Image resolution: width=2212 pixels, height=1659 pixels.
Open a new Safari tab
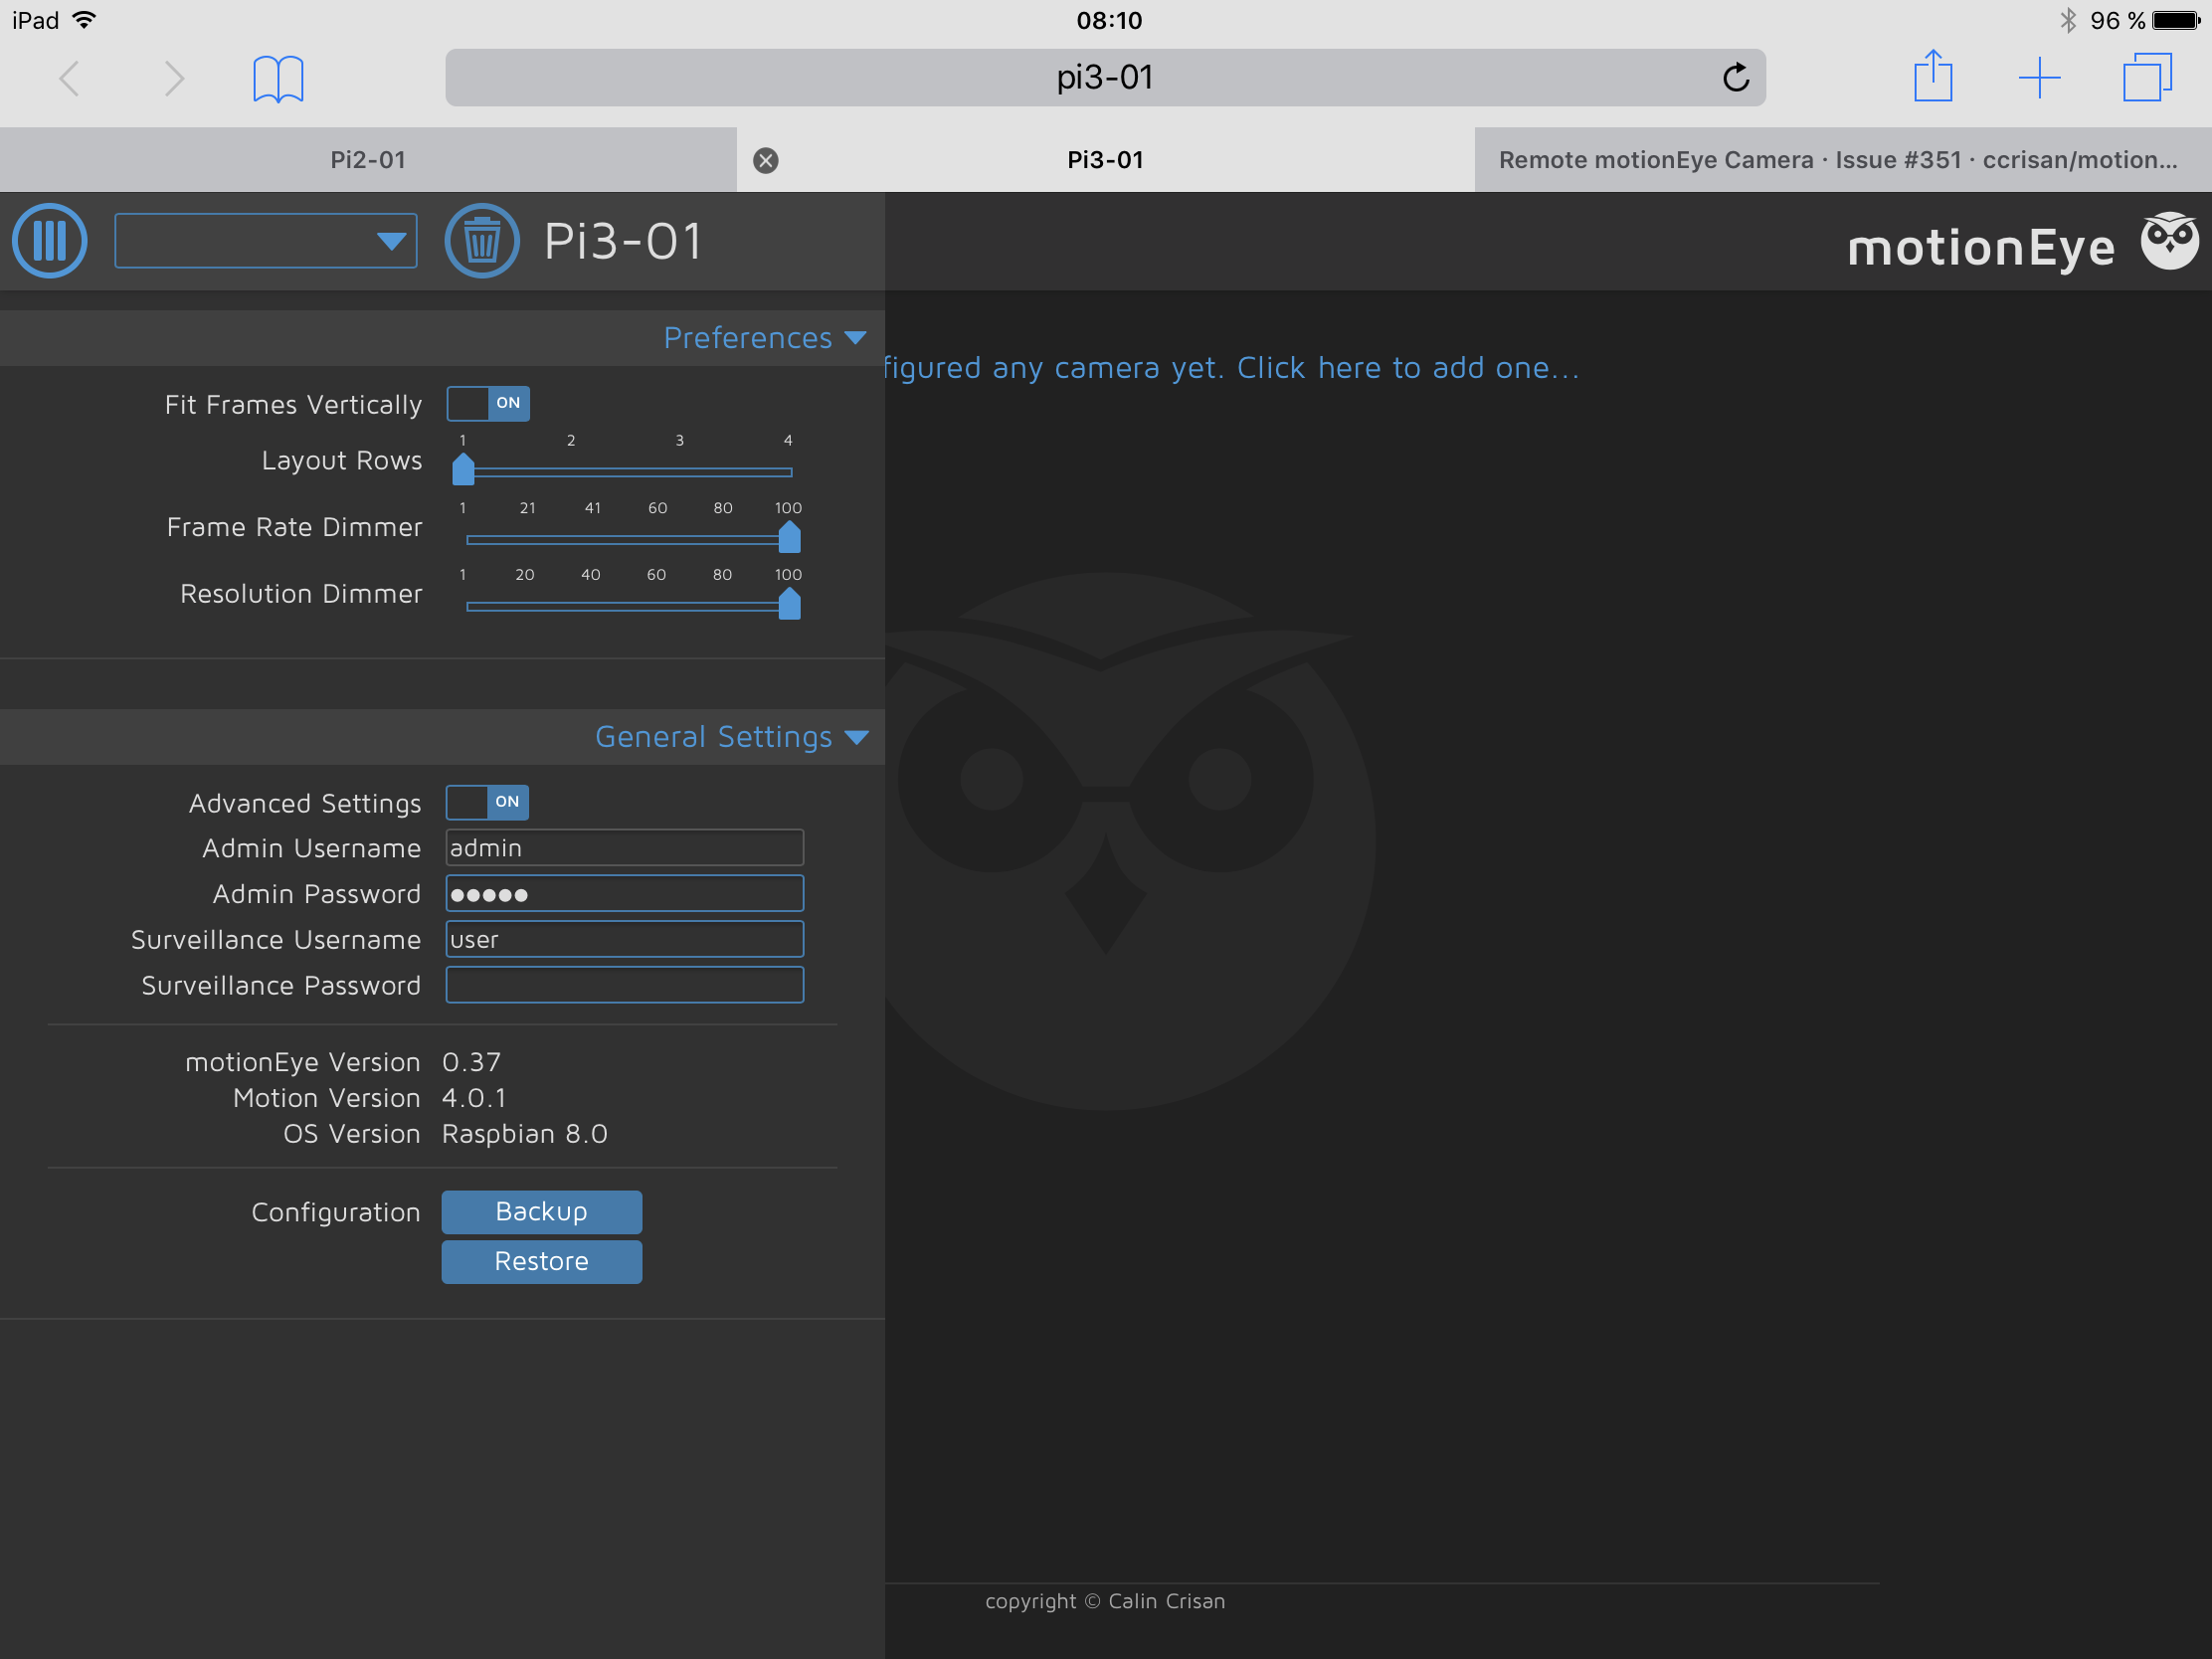tap(2040, 77)
